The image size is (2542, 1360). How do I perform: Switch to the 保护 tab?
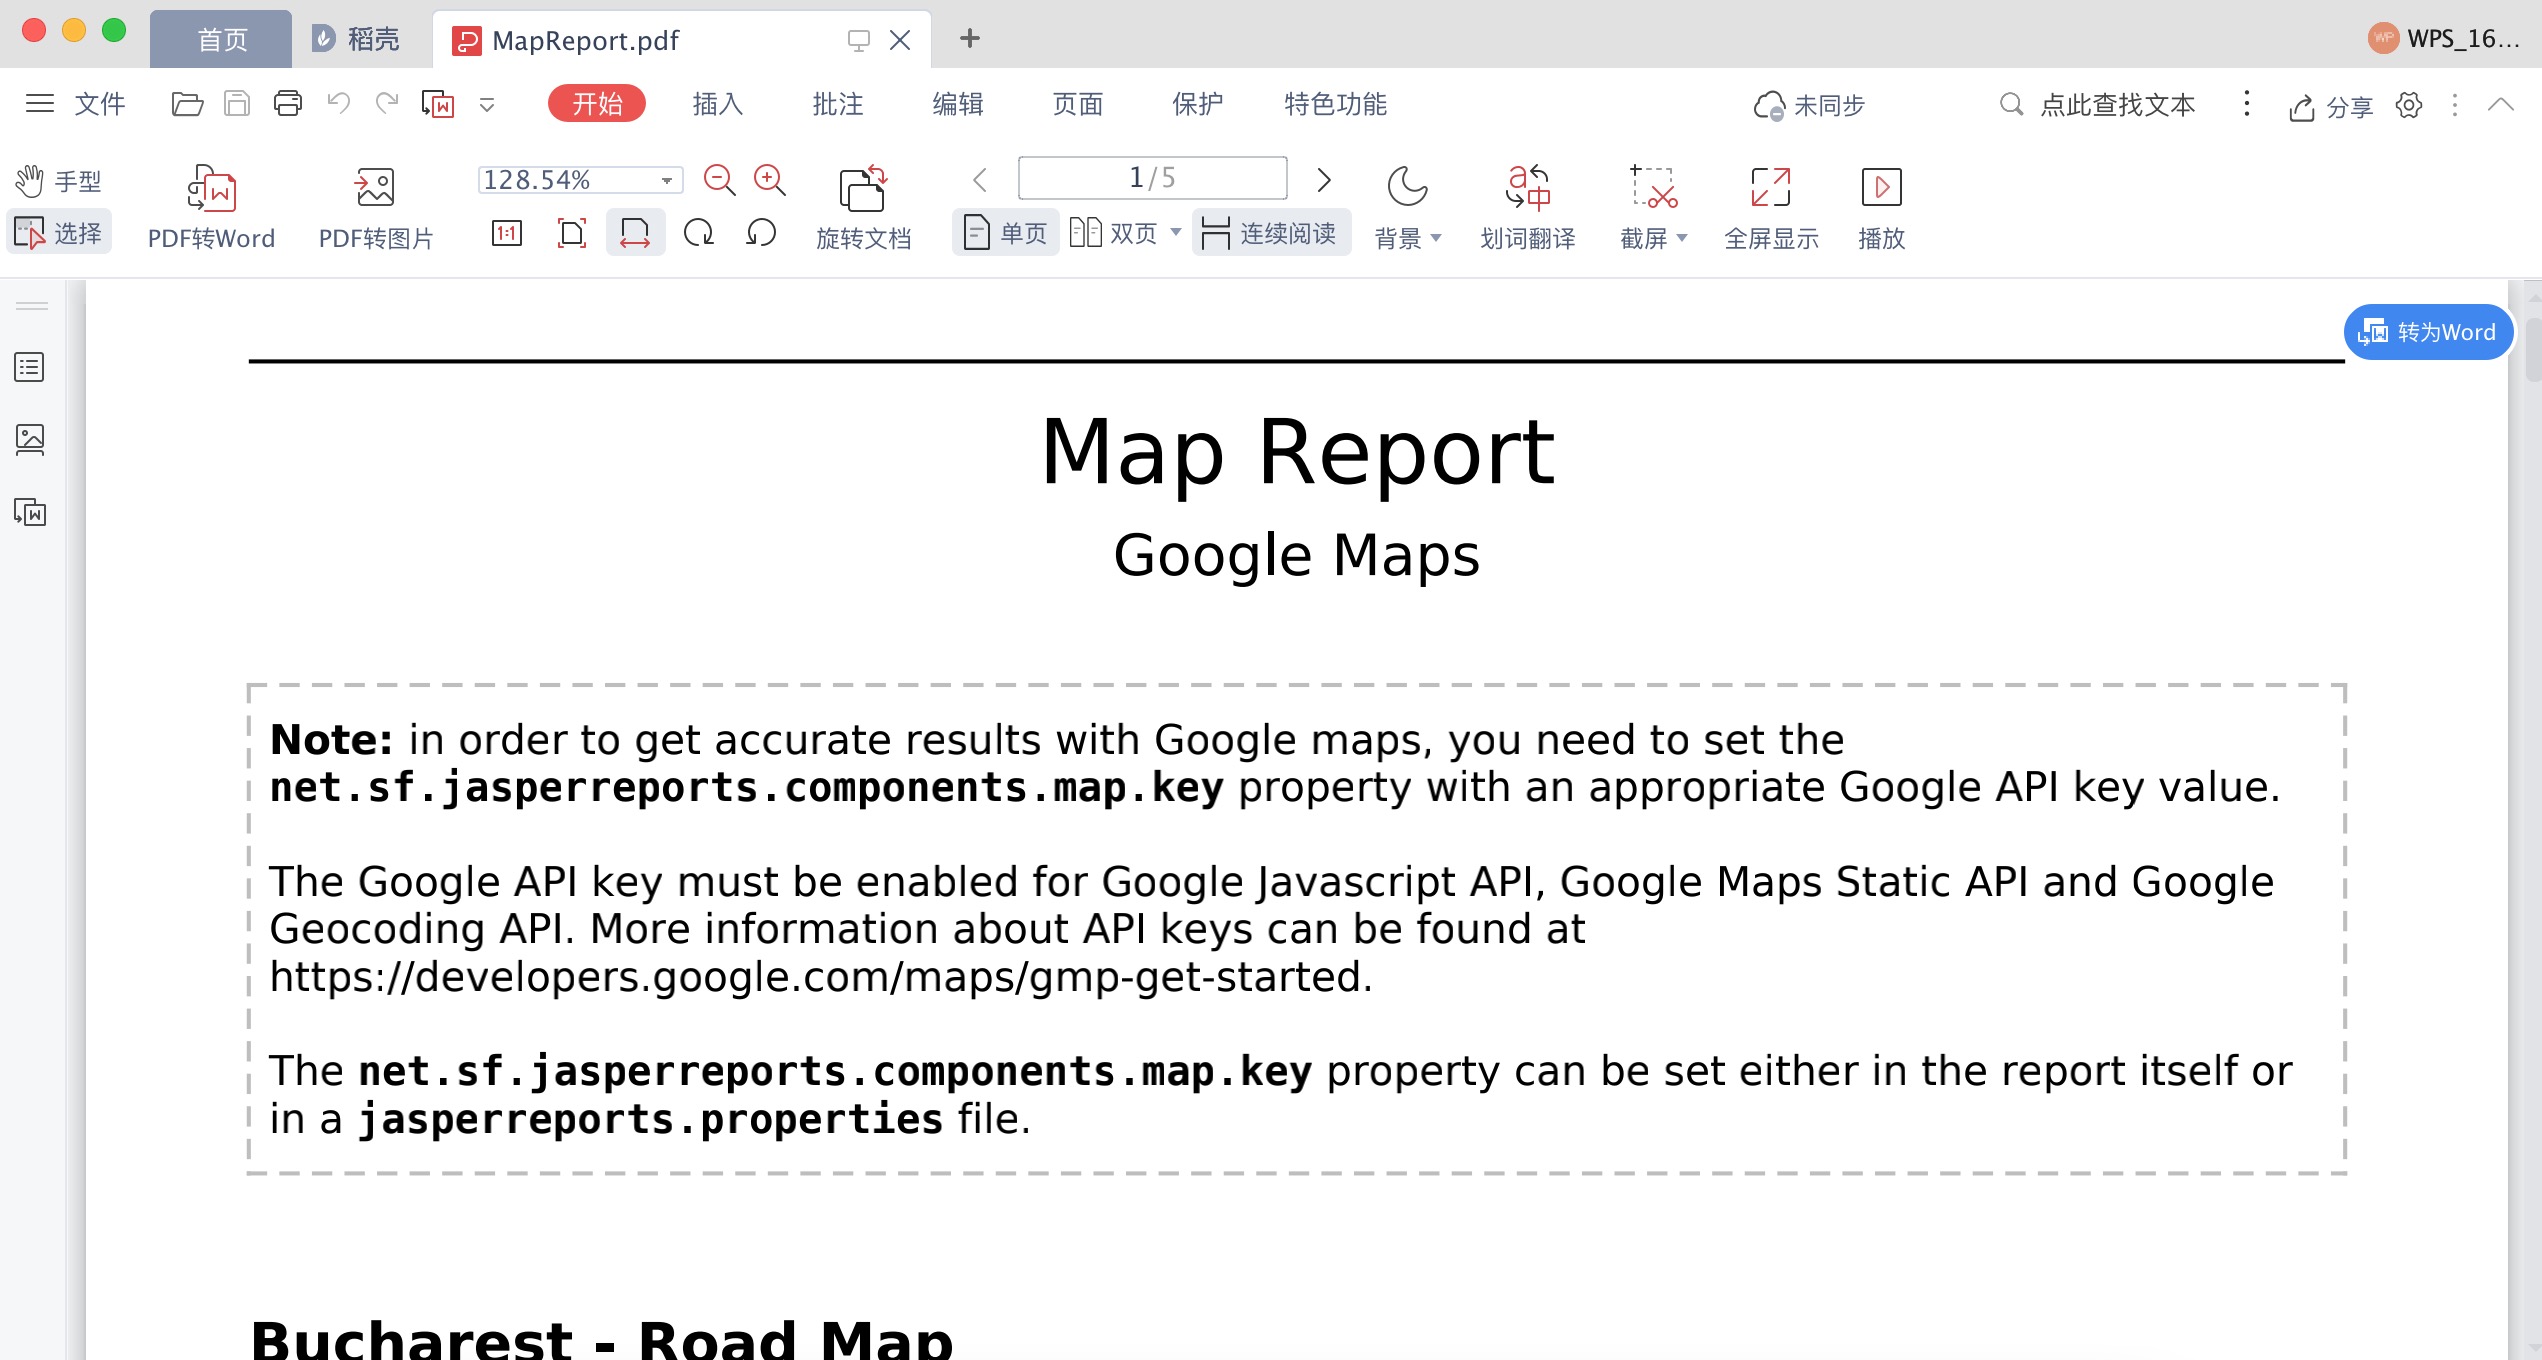(1197, 104)
